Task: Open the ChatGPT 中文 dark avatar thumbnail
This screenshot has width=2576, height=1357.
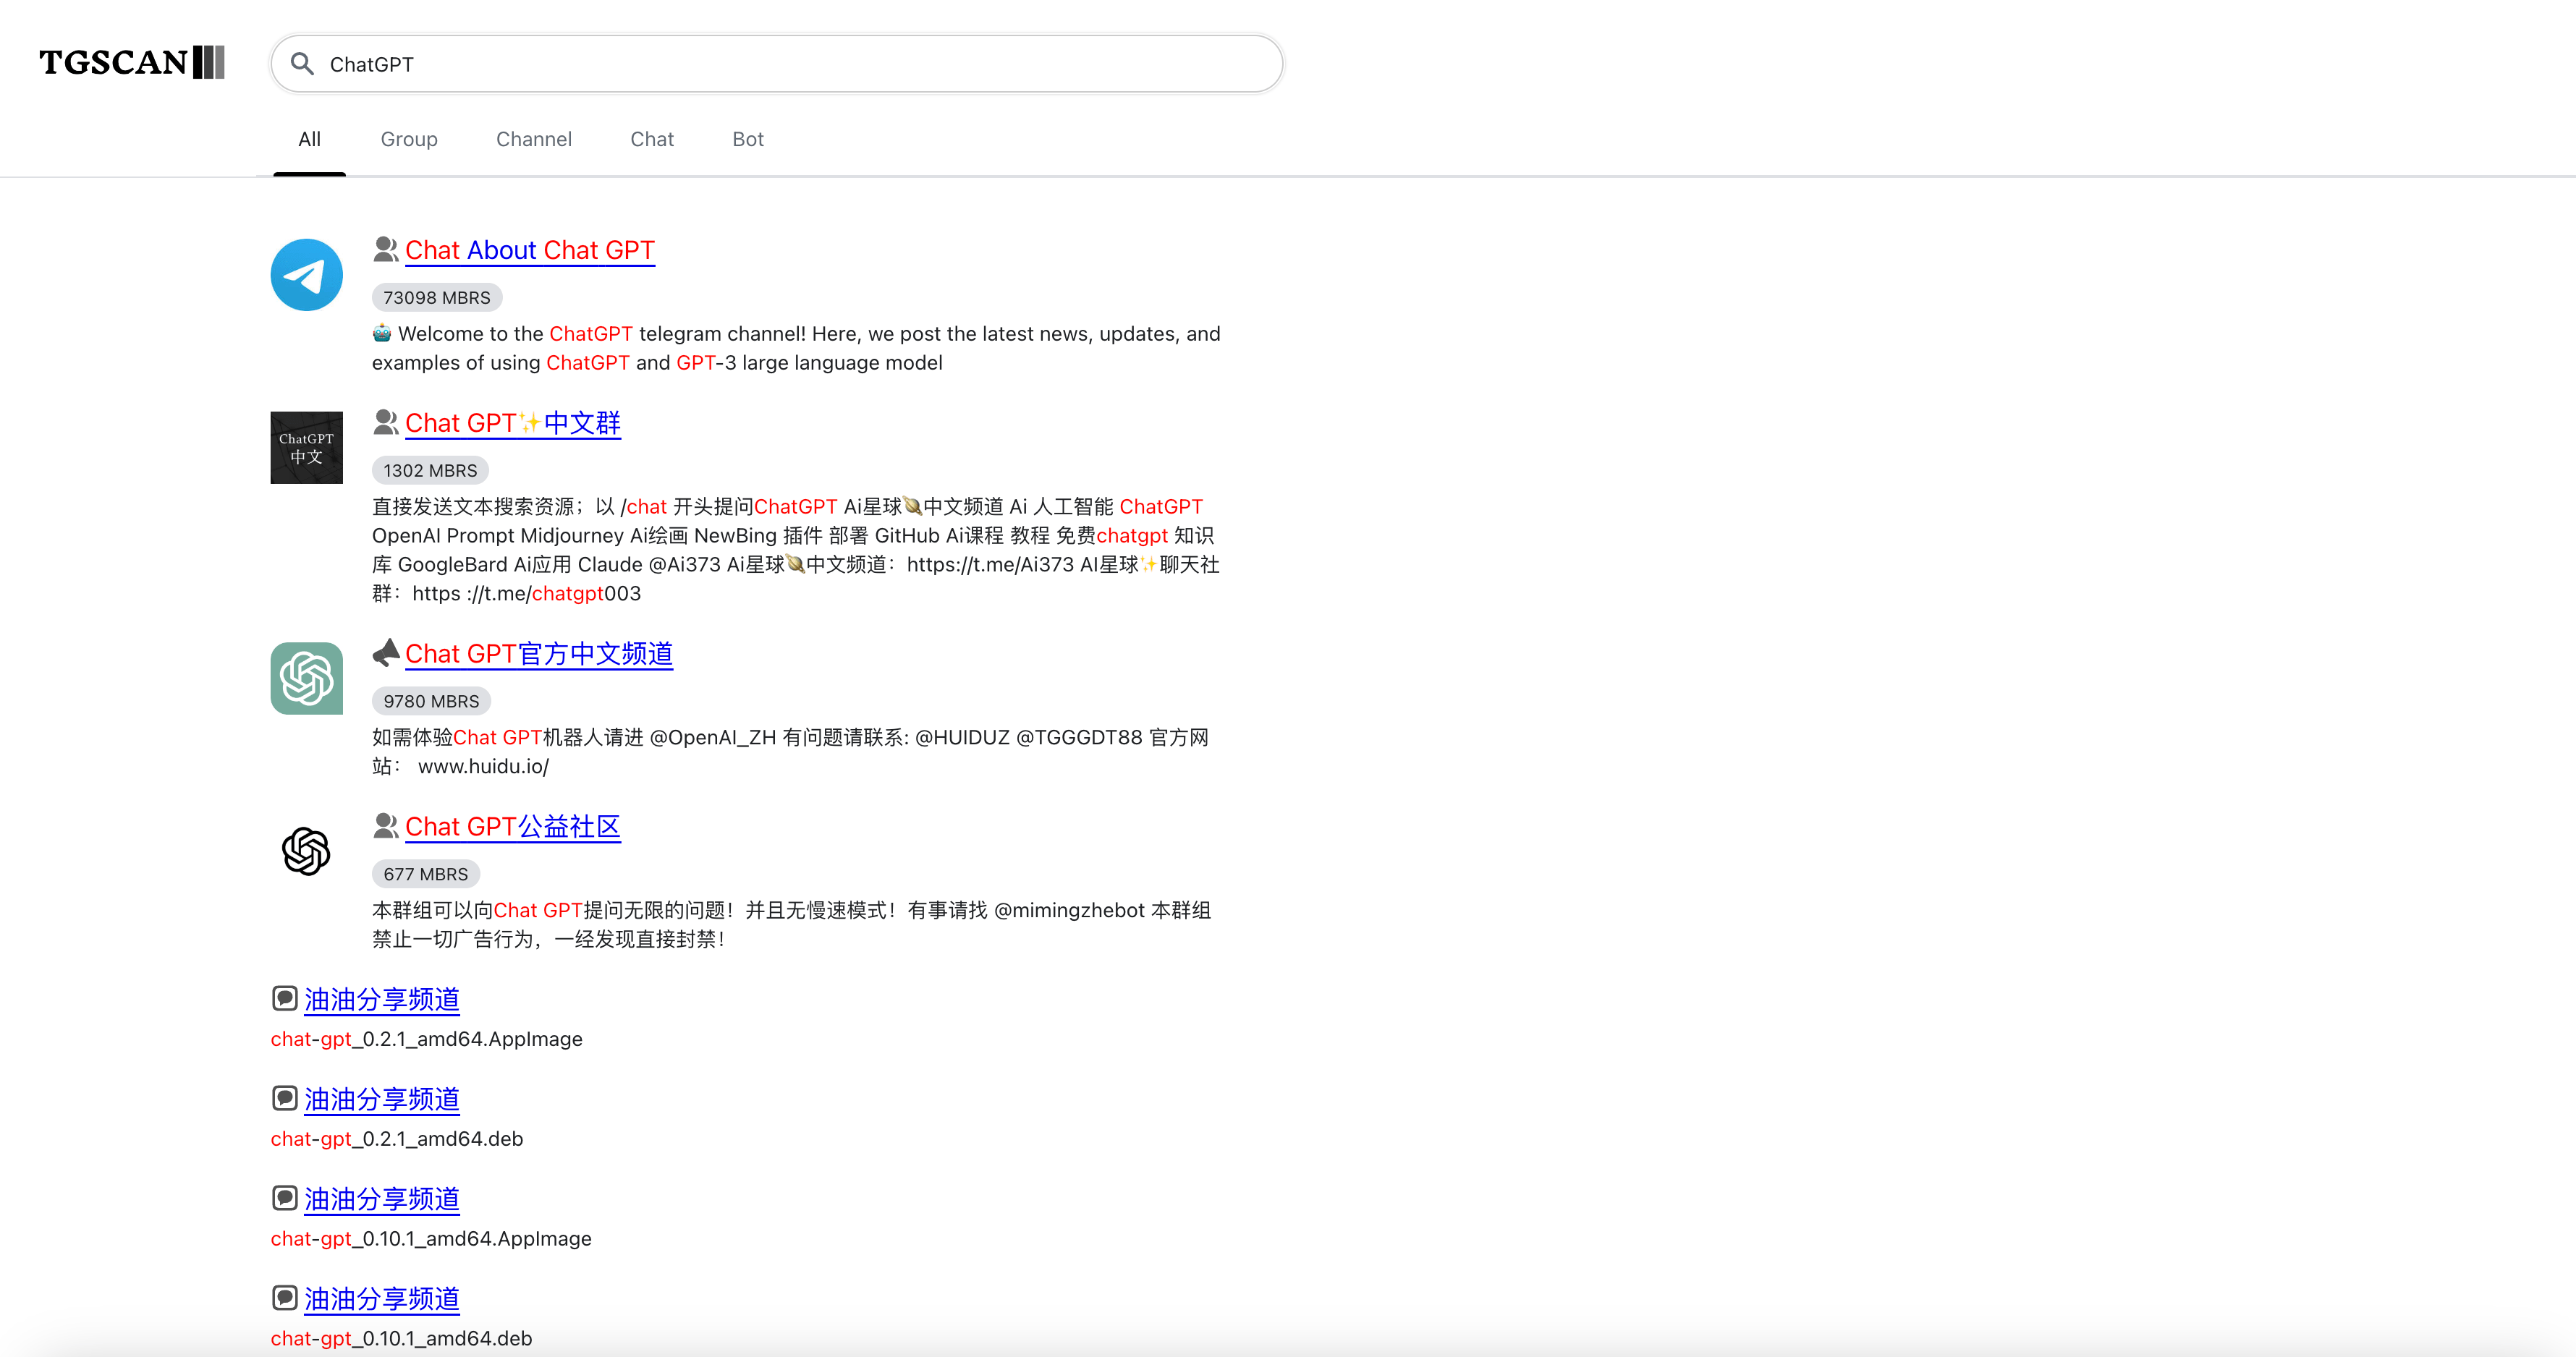Action: [307, 448]
